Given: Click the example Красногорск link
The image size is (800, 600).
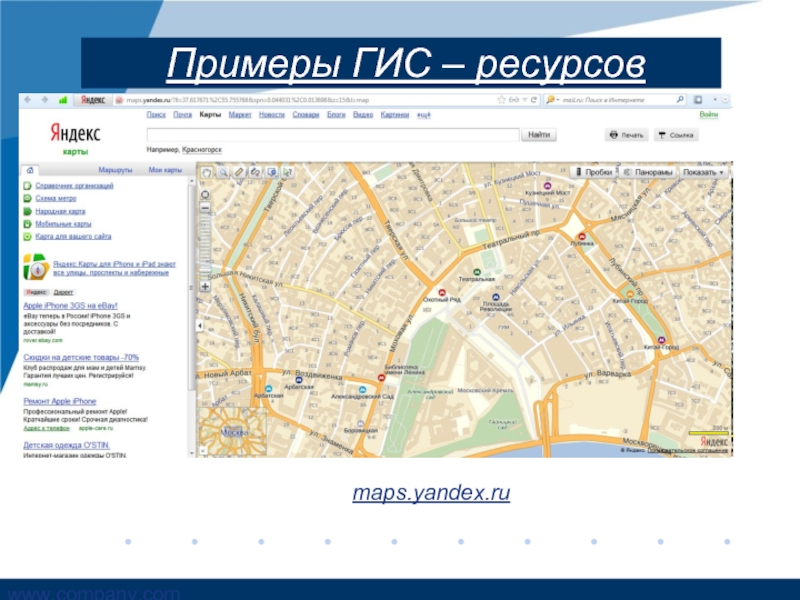Looking at the screenshot, I should click(x=202, y=150).
